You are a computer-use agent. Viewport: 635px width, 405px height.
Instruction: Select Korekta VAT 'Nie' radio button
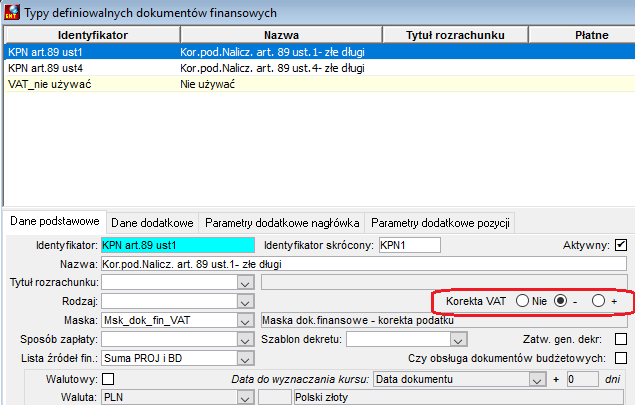(x=522, y=301)
